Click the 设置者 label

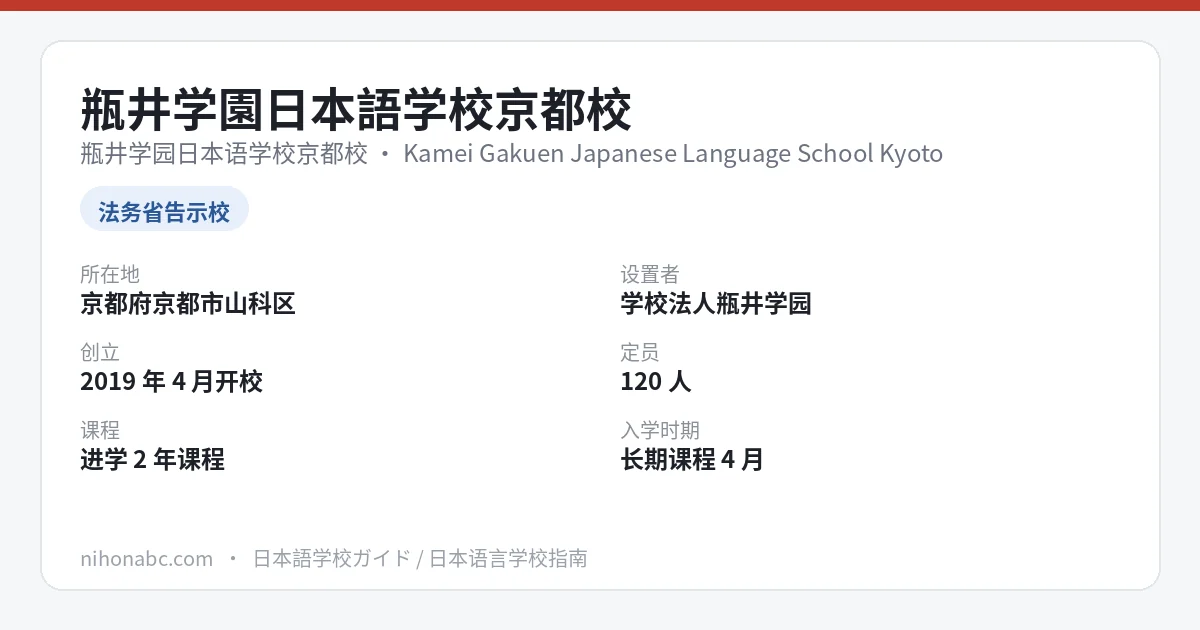pyautogui.click(x=650, y=274)
